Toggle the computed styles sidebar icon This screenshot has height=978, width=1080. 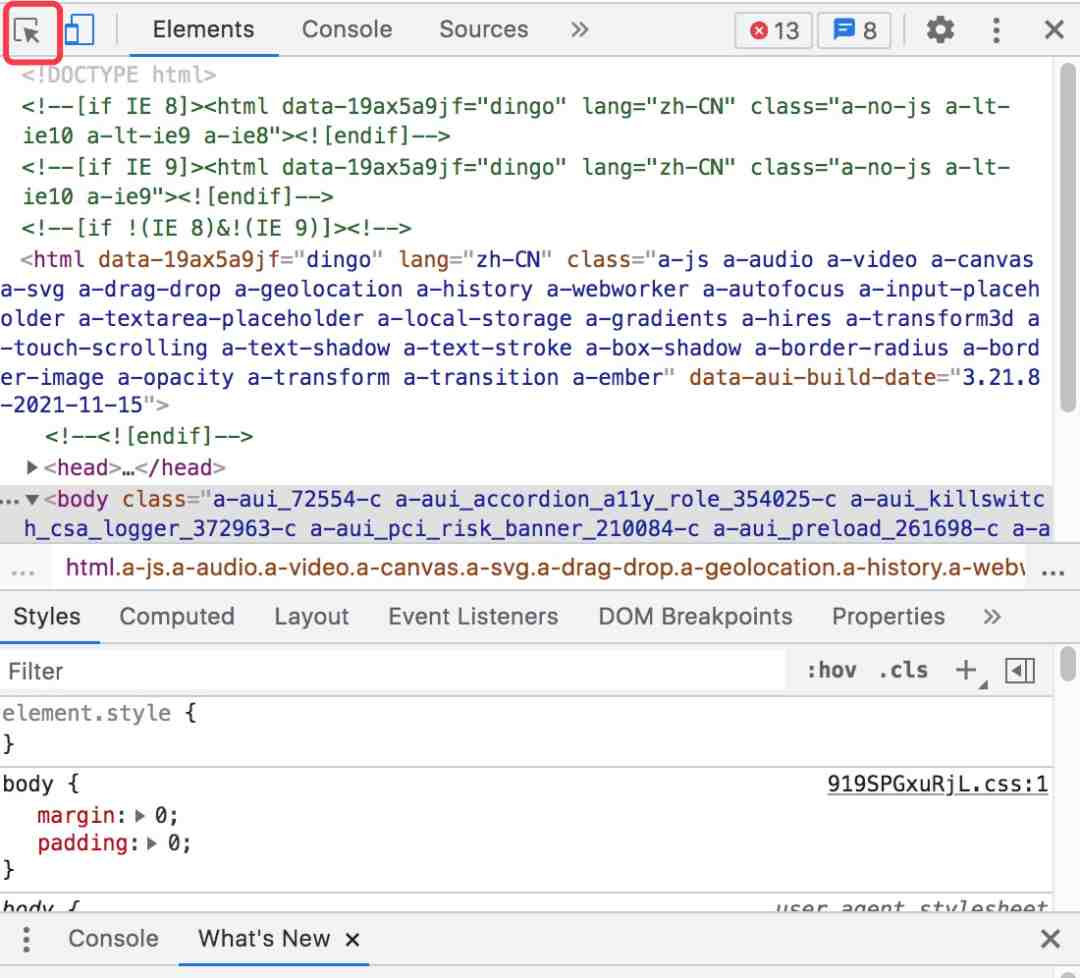(x=1019, y=671)
